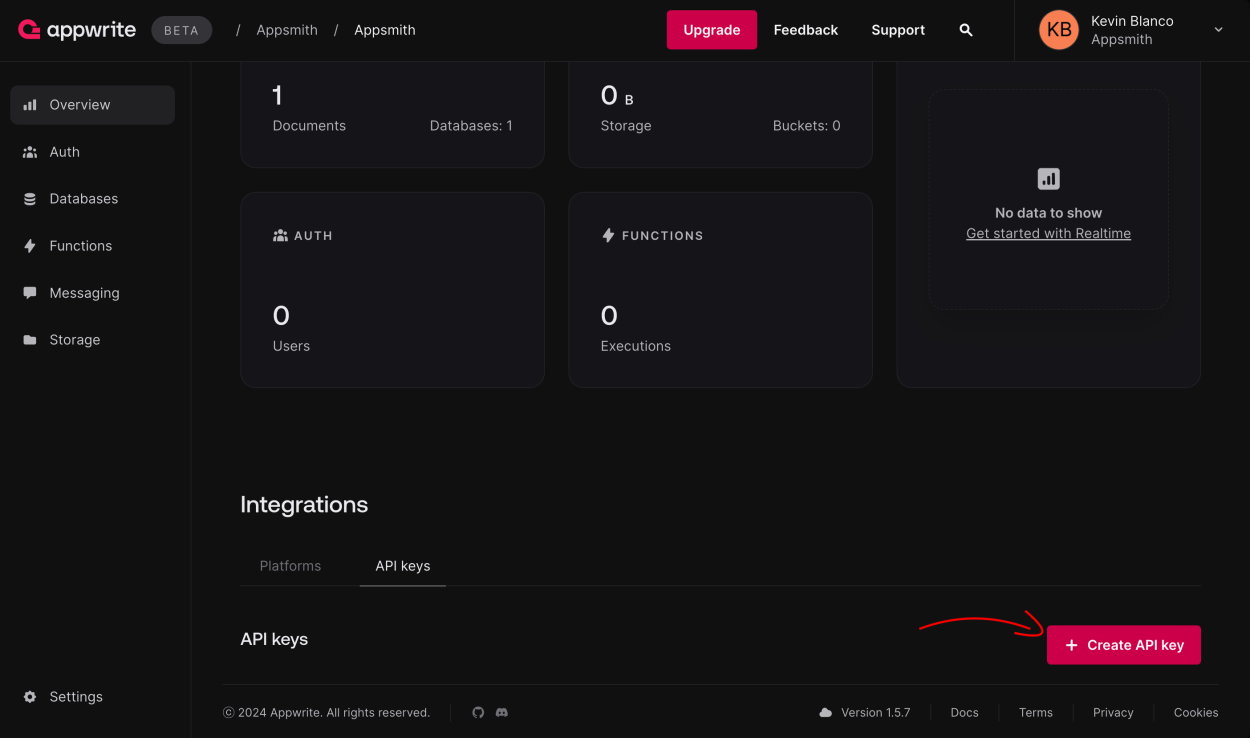The width and height of the screenshot is (1250, 738).
Task: Switch to the Platforms tab
Action: (x=290, y=566)
